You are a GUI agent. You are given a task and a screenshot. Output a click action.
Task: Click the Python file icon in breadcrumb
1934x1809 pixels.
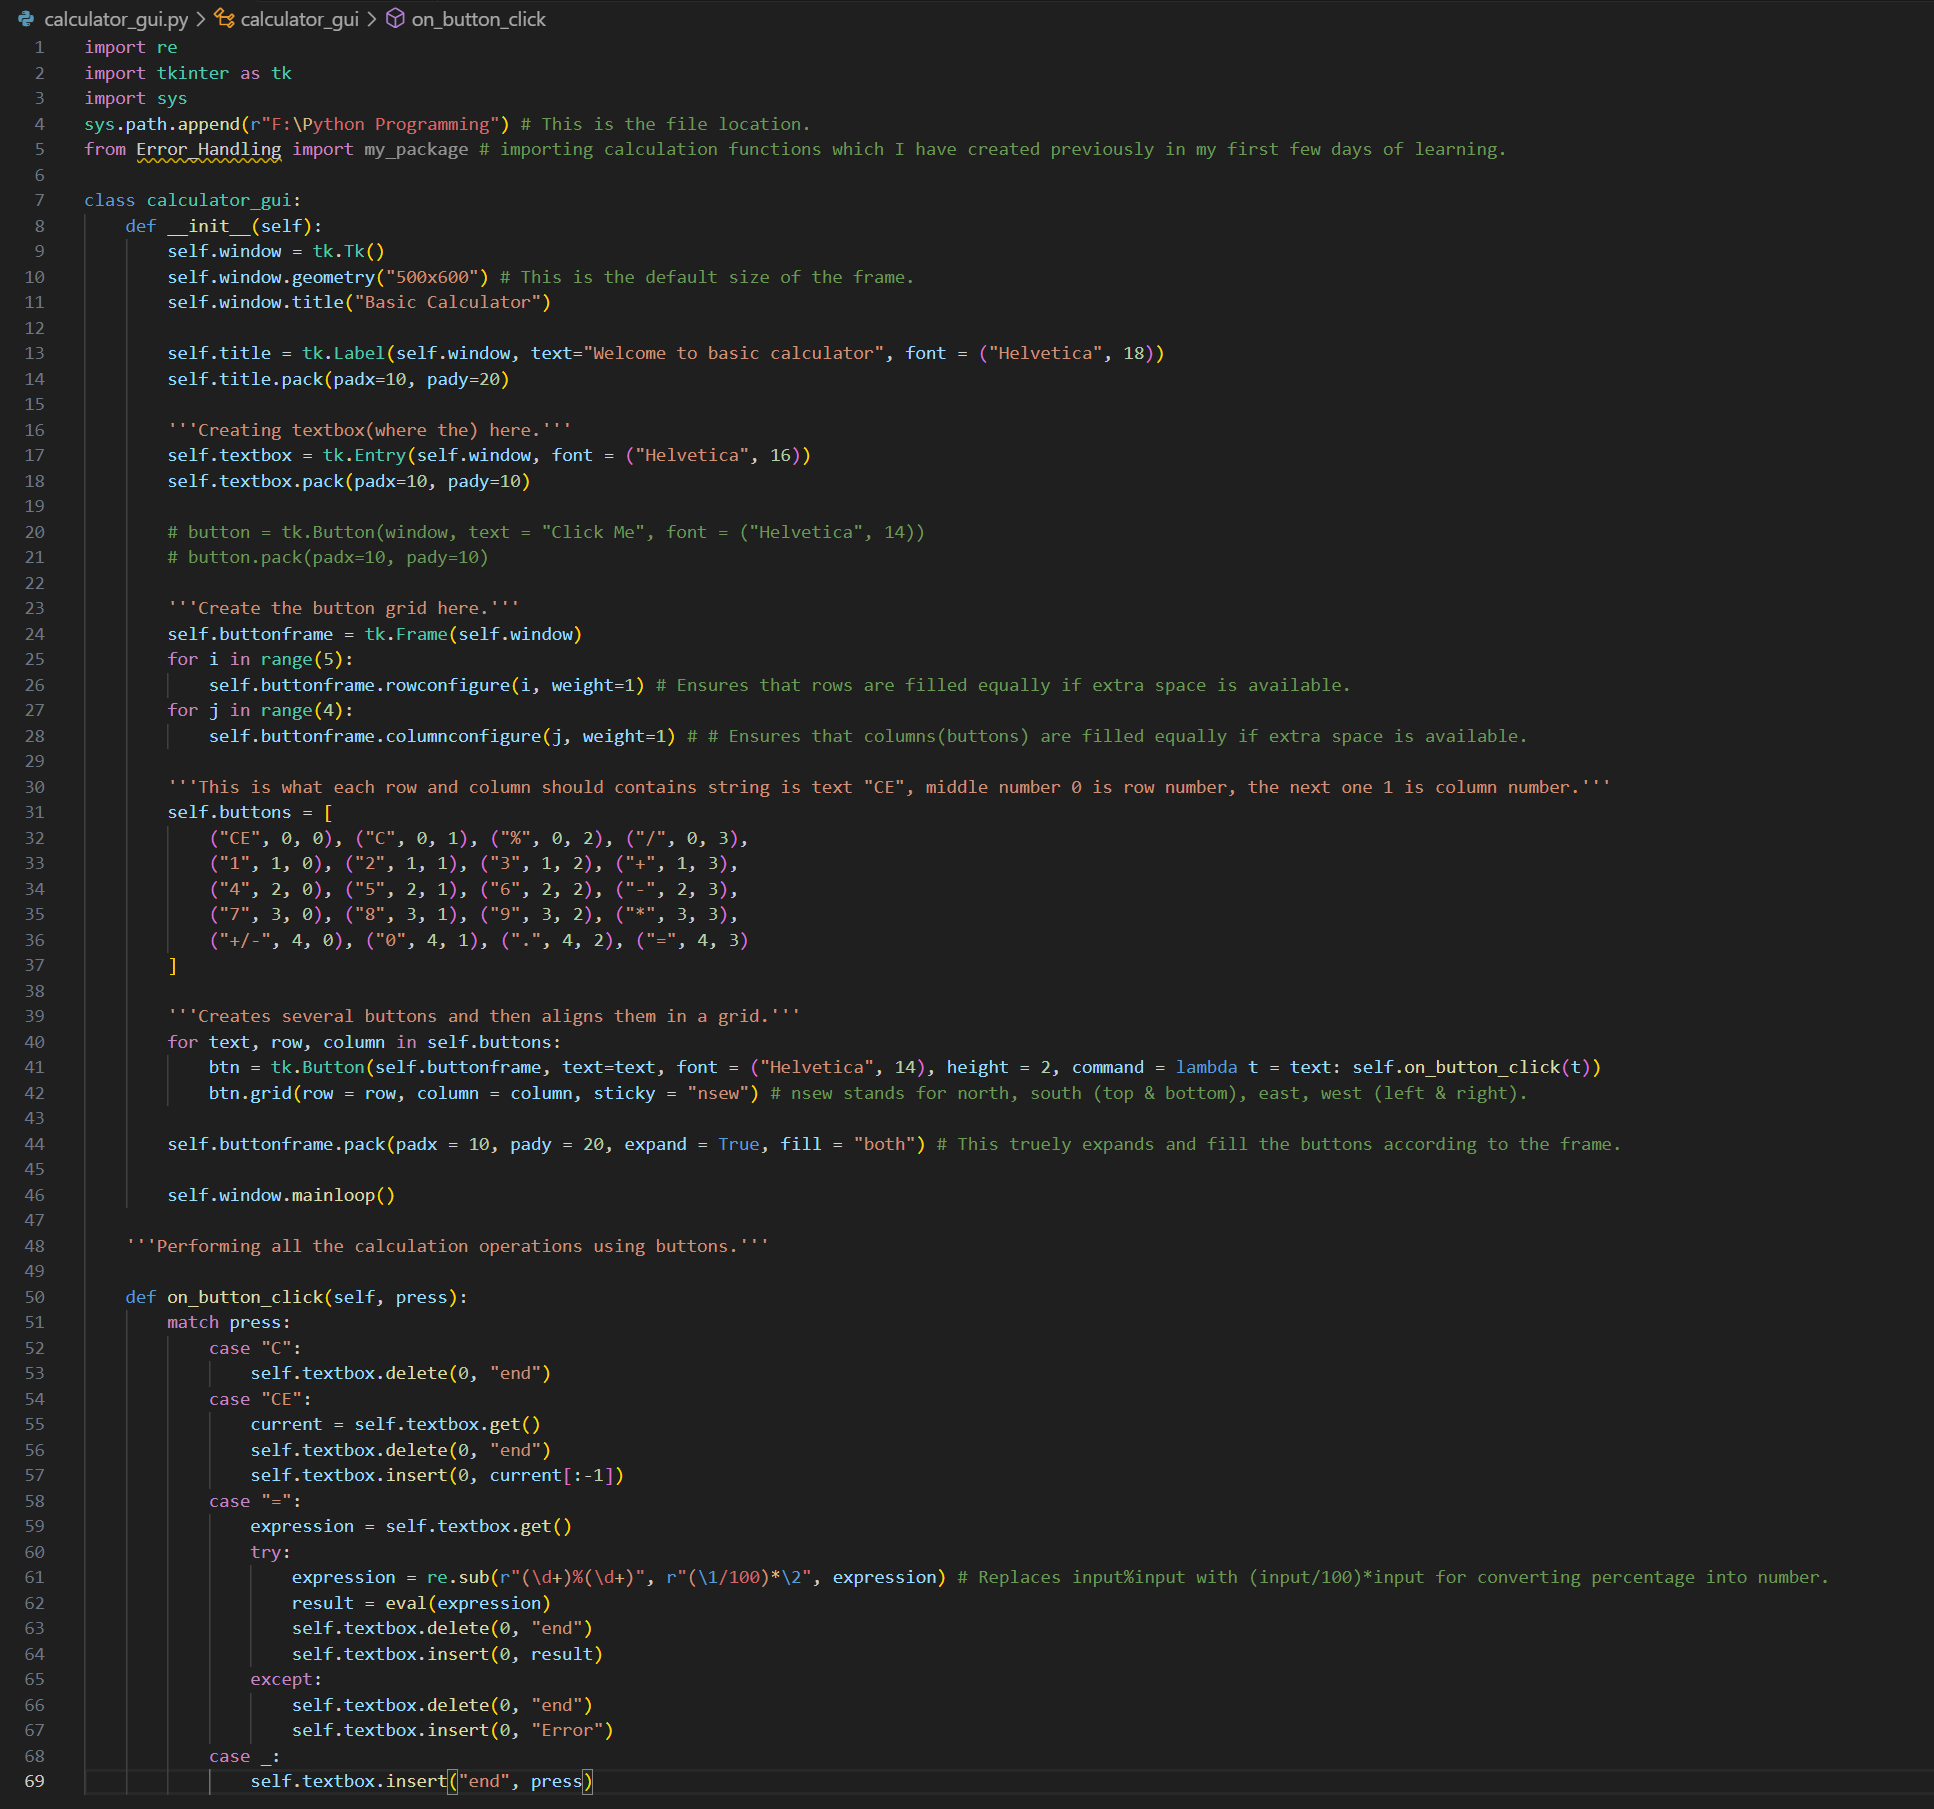pos(26,19)
